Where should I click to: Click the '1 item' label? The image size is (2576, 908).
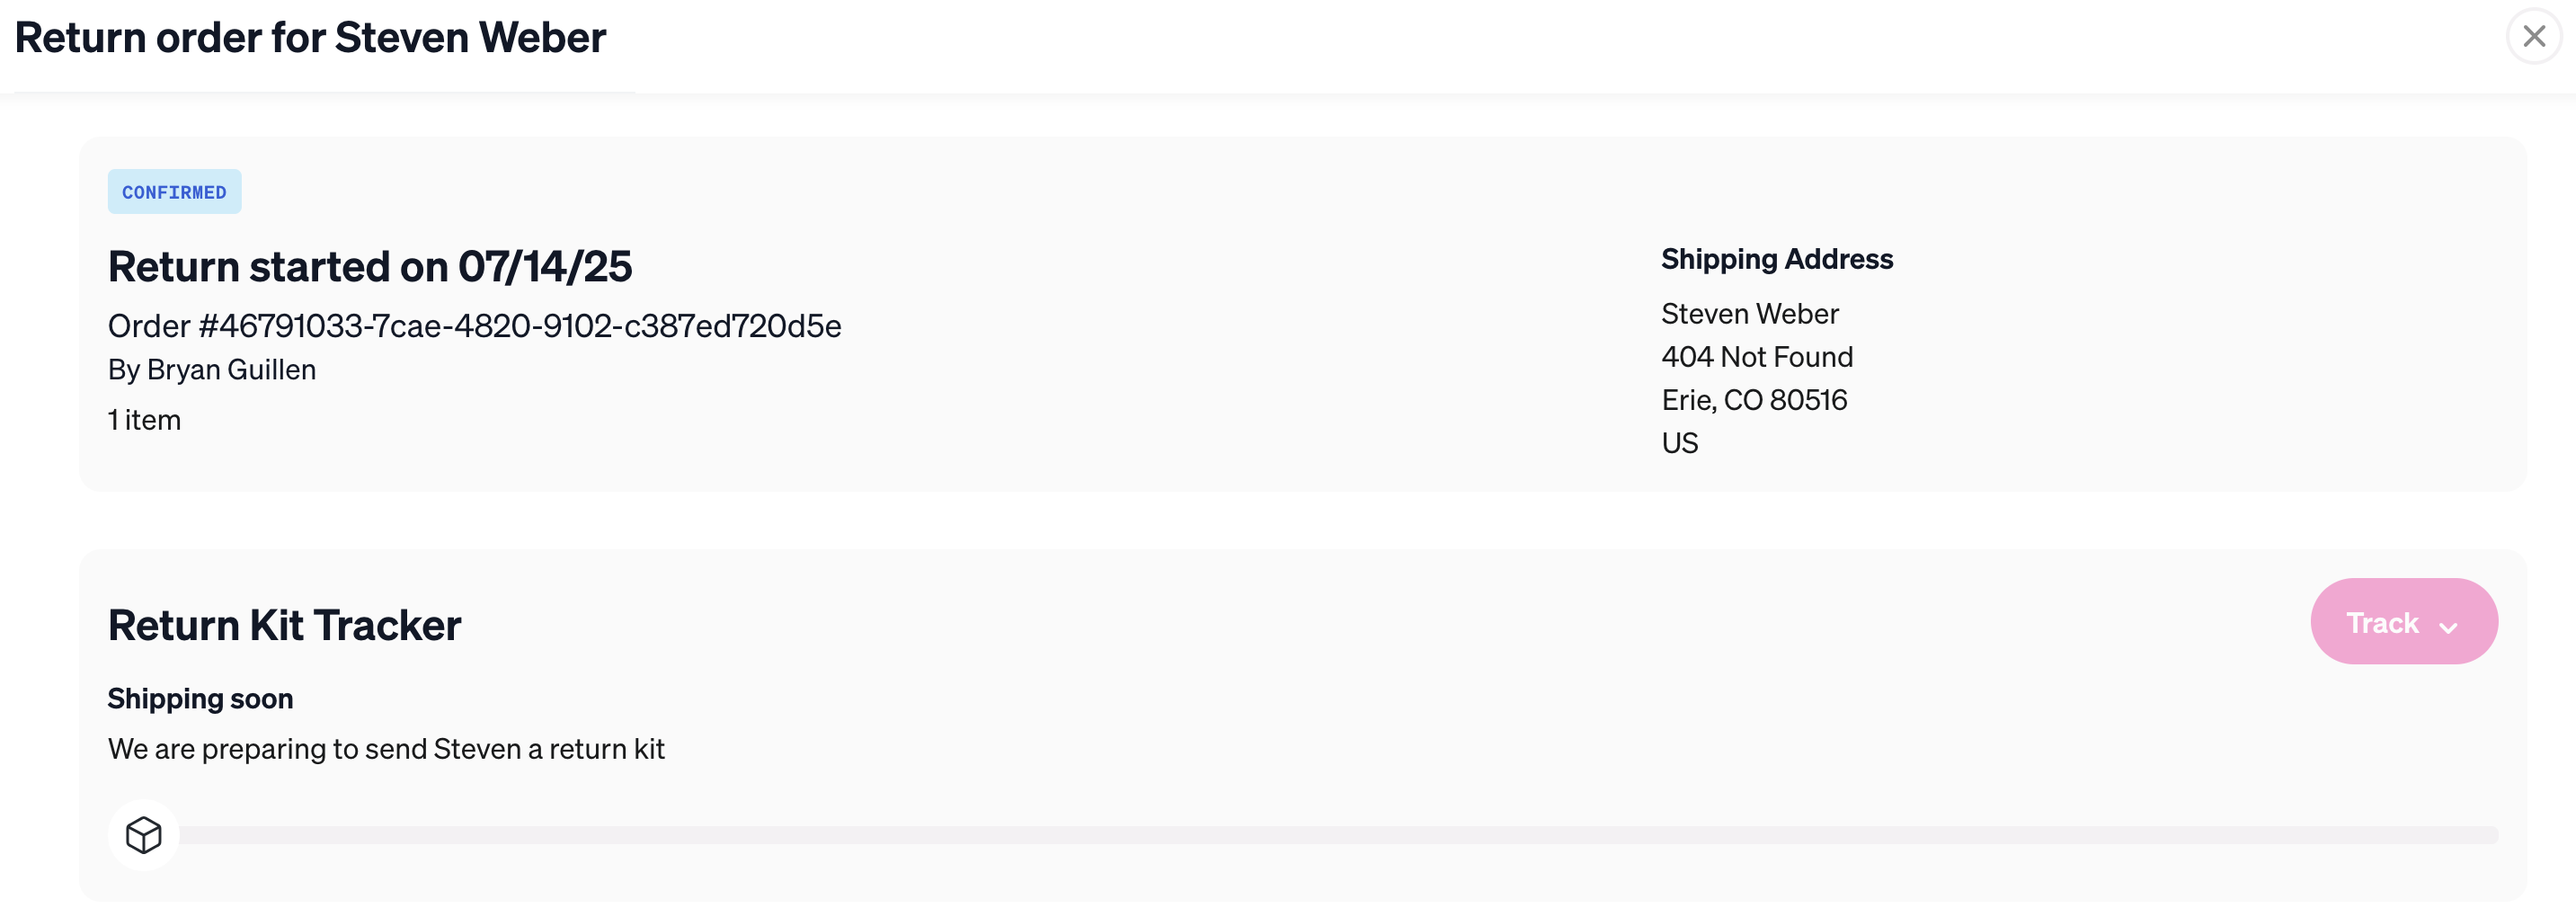click(x=144, y=420)
